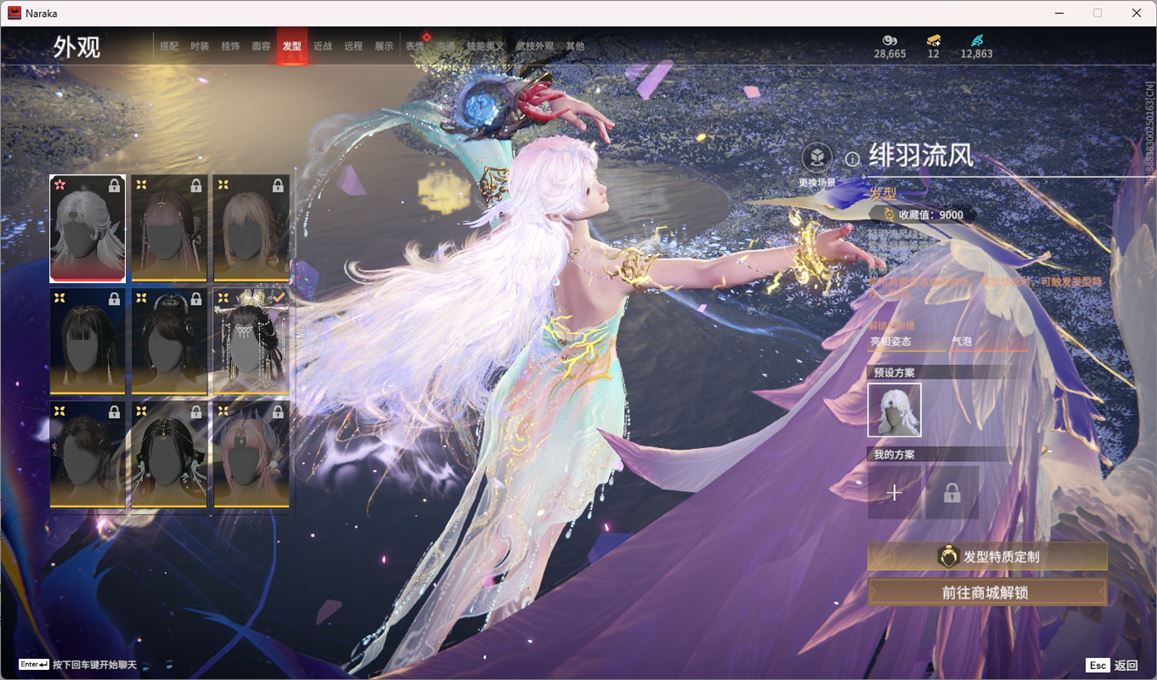Switch to the 技能奥义 tab
The image size is (1157, 680).
click(x=486, y=46)
